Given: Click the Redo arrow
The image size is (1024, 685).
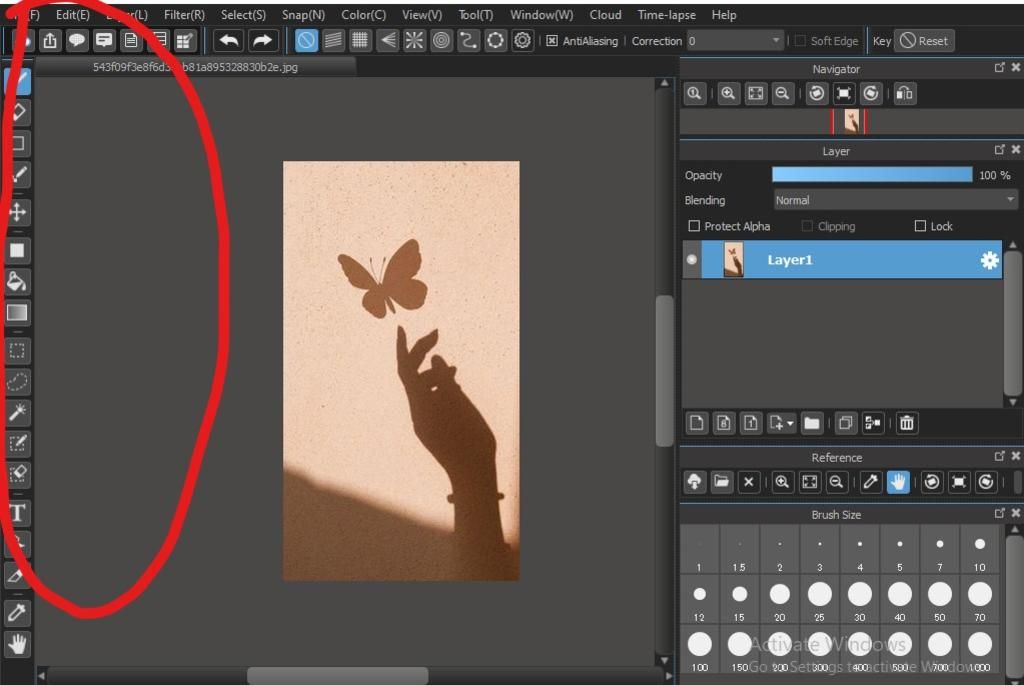Looking at the screenshot, I should pyautogui.click(x=262, y=40).
